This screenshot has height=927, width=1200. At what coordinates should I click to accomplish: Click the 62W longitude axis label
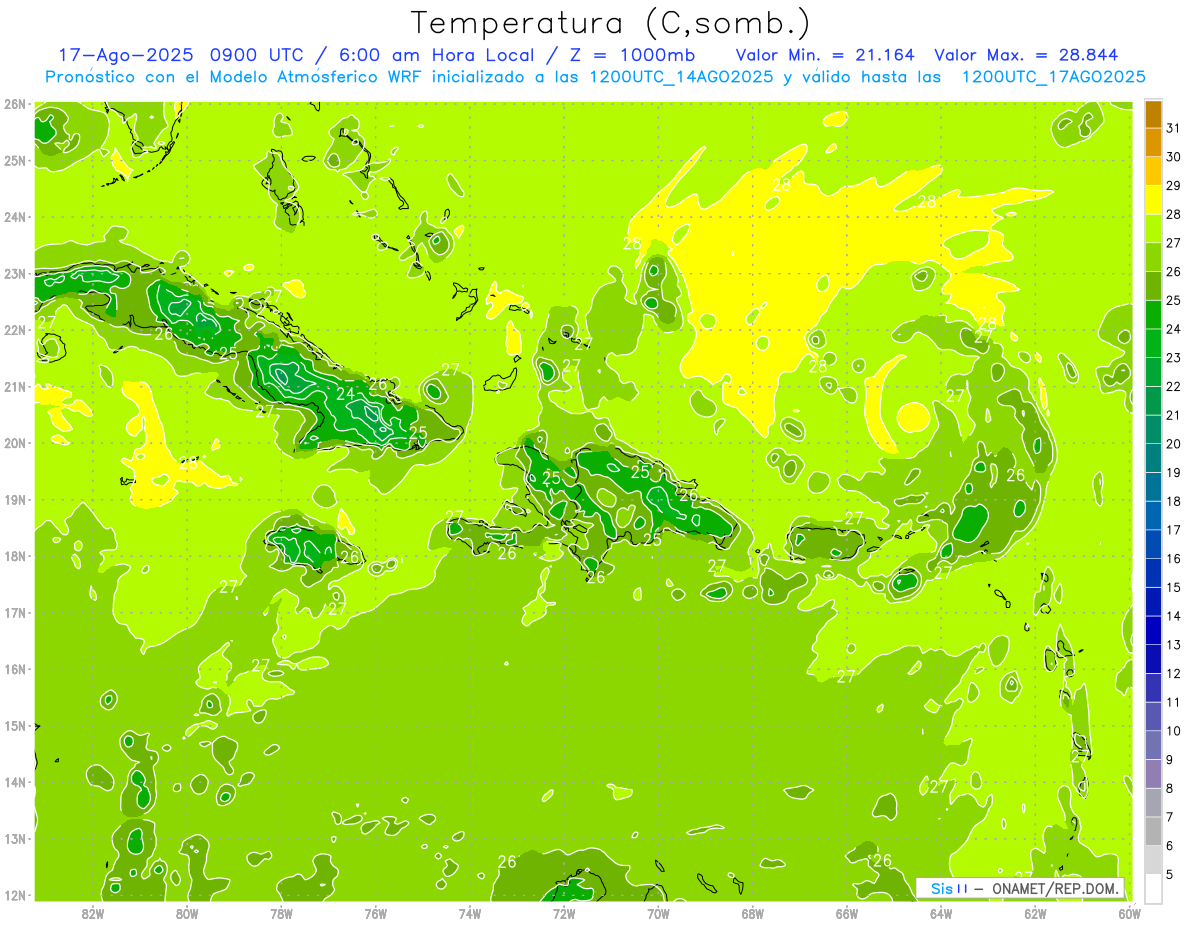coord(1035,913)
